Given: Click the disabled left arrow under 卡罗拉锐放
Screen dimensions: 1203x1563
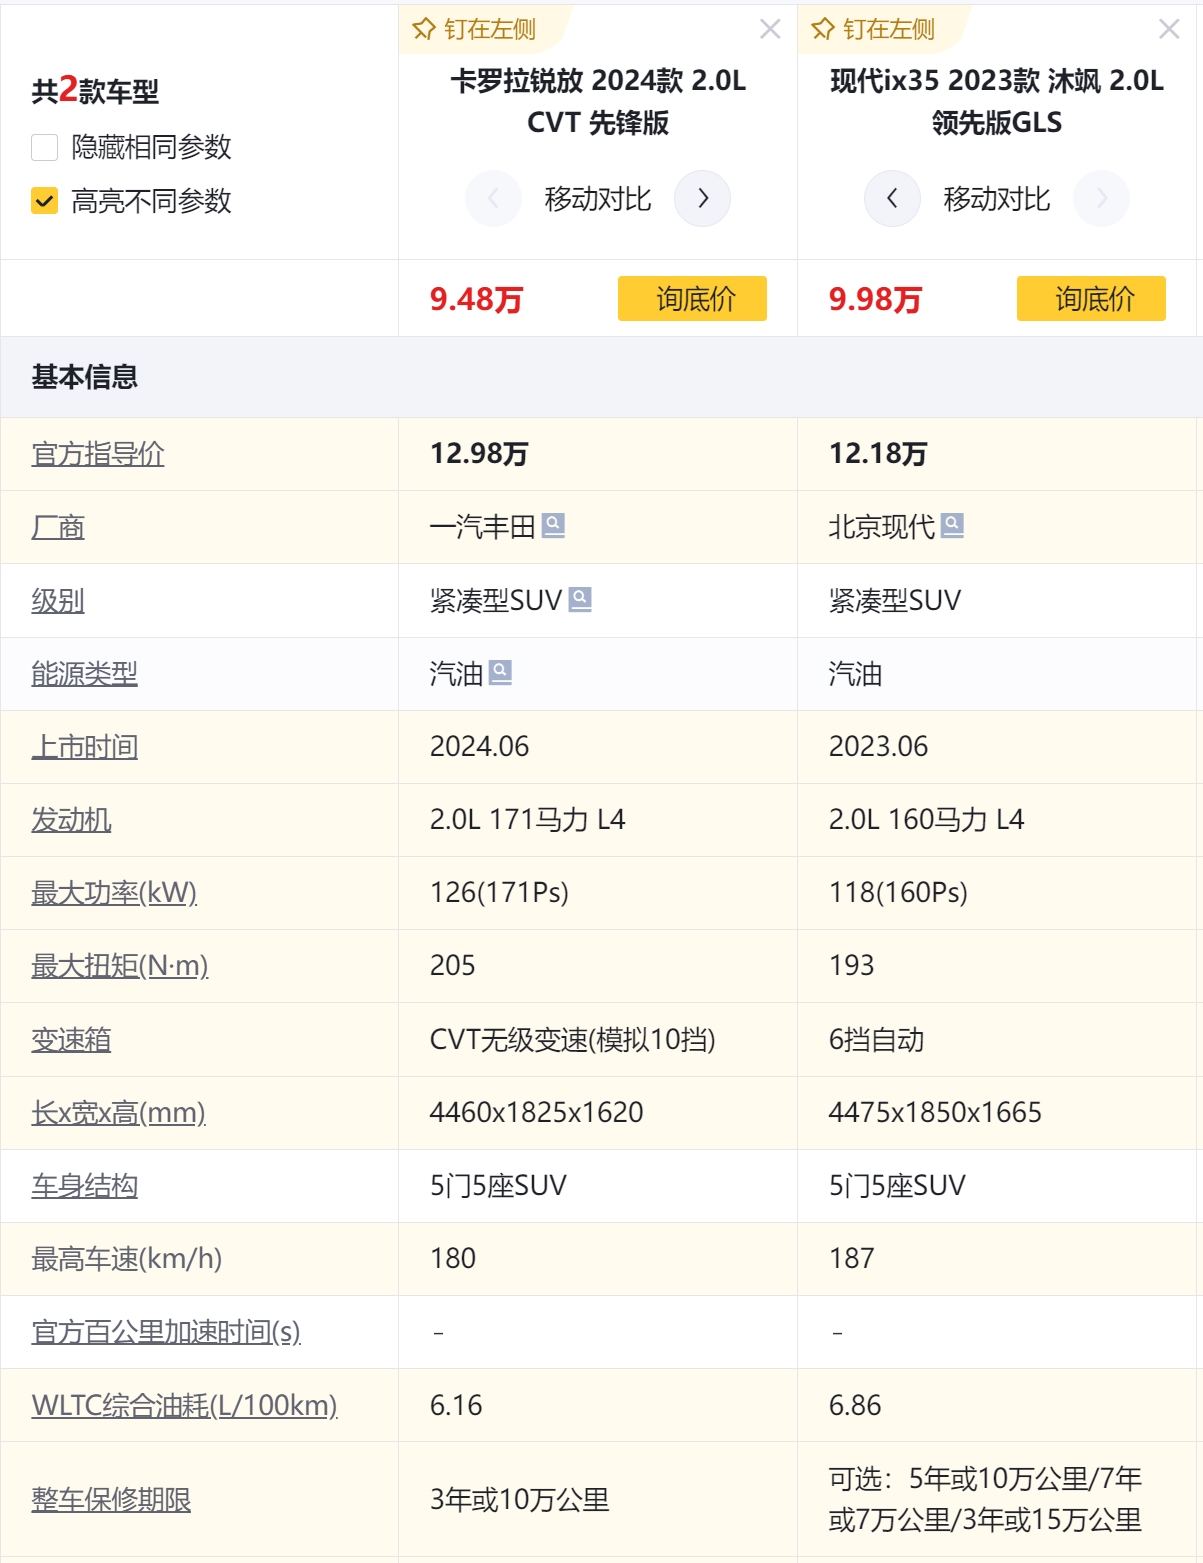Looking at the screenshot, I should click(x=493, y=198).
